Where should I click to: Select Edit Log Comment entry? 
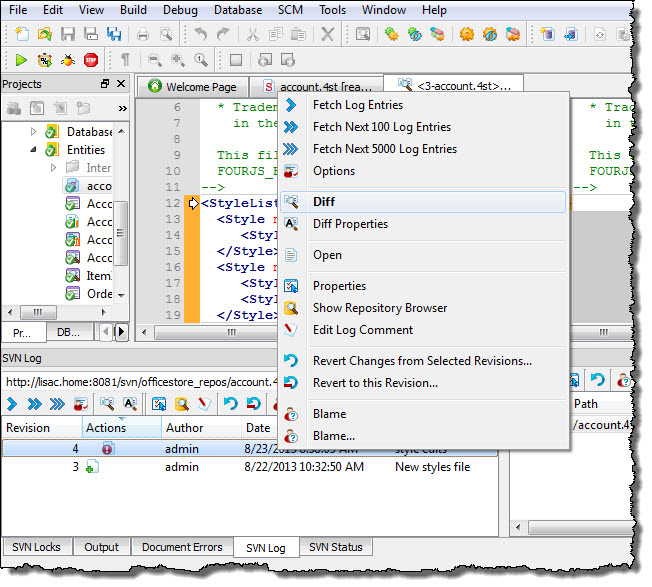tap(423, 330)
